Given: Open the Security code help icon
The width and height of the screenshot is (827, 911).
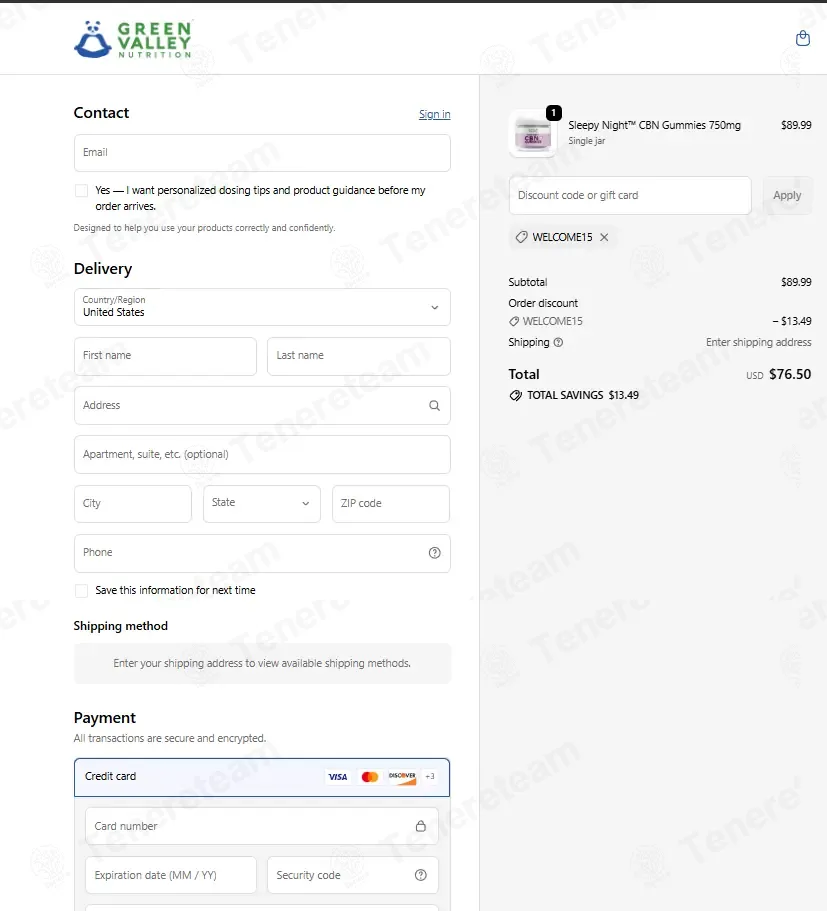Looking at the screenshot, I should pyautogui.click(x=421, y=875).
